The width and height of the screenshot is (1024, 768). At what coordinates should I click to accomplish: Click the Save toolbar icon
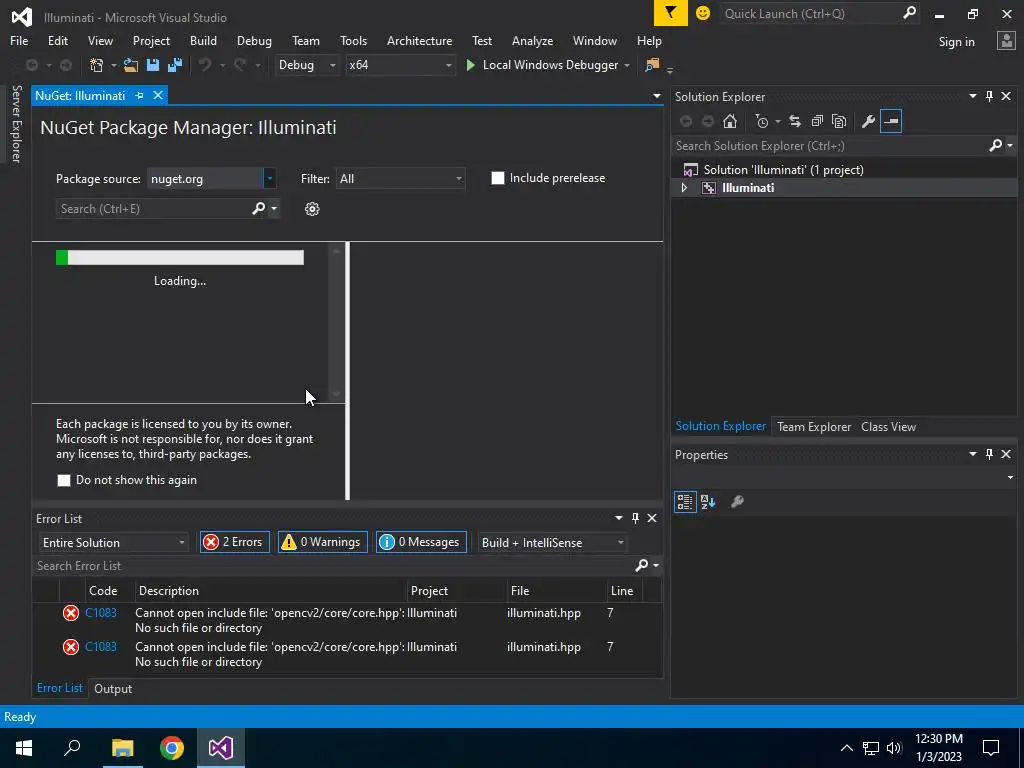(x=153, y=65)
